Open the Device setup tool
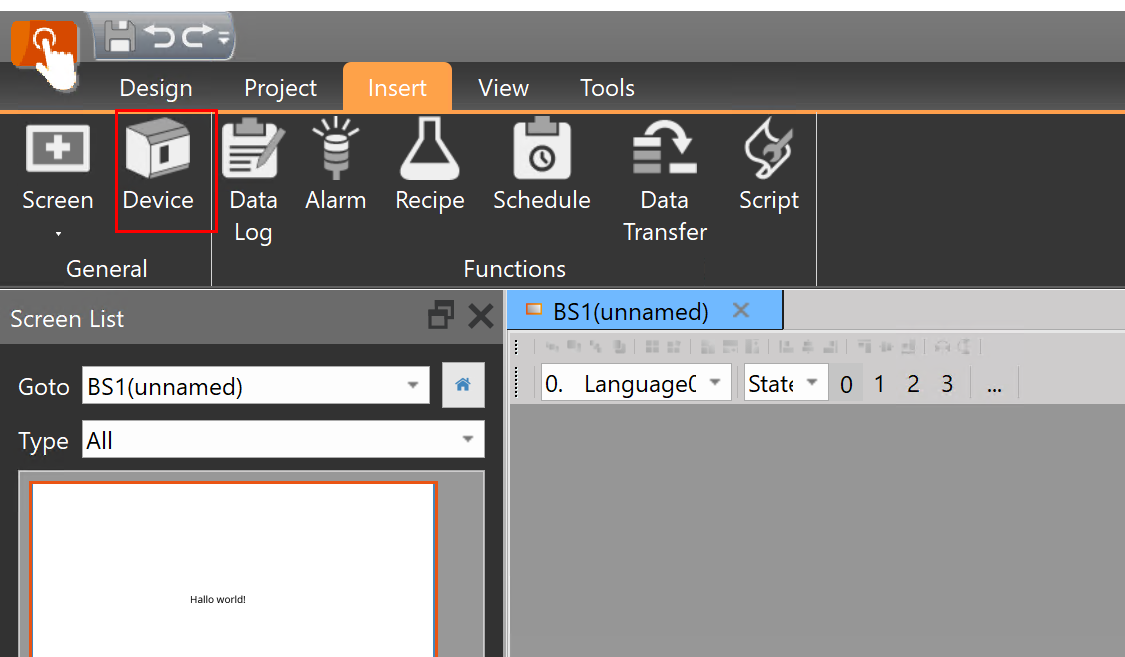Viewport: 1125px width, 657px height. click(x=158, y=168)
